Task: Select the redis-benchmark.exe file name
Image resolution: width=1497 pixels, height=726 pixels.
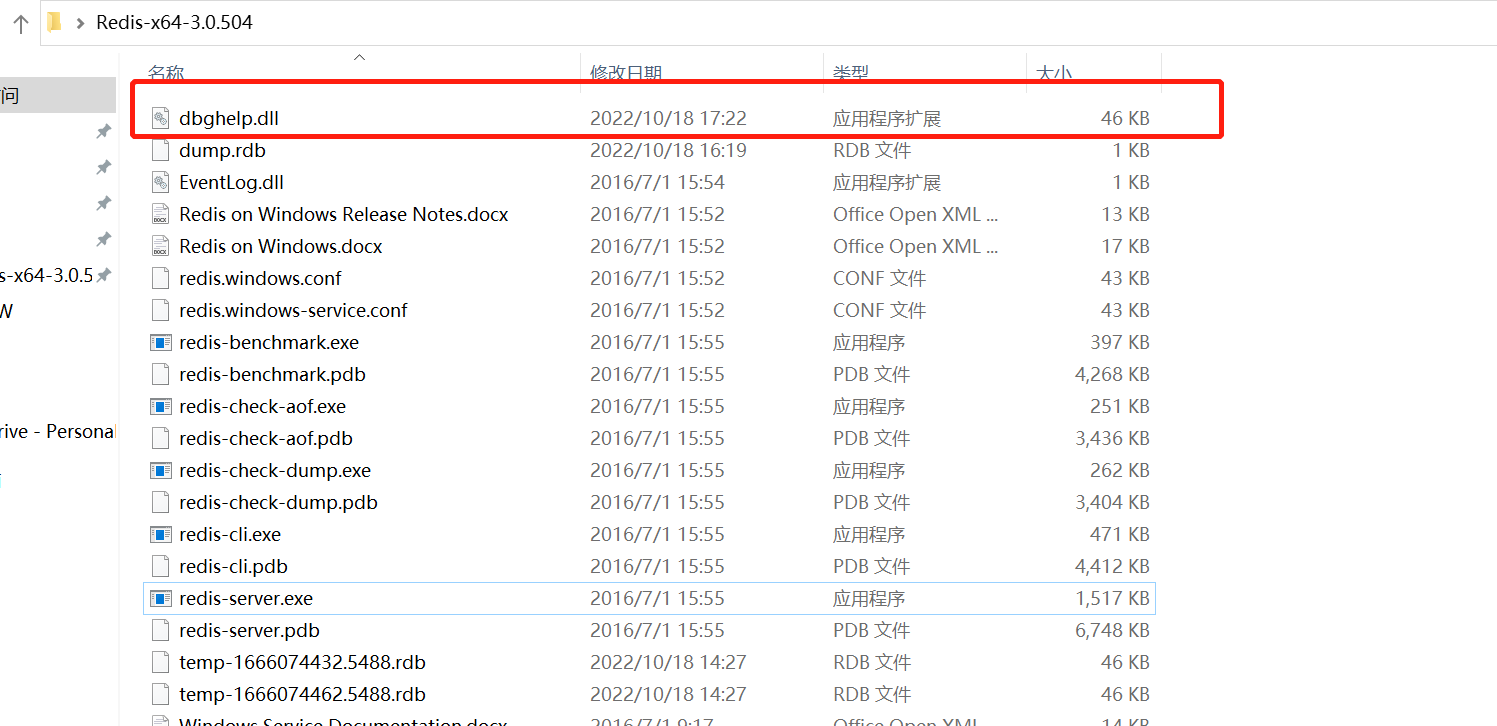Action: (x=269, y=342)
